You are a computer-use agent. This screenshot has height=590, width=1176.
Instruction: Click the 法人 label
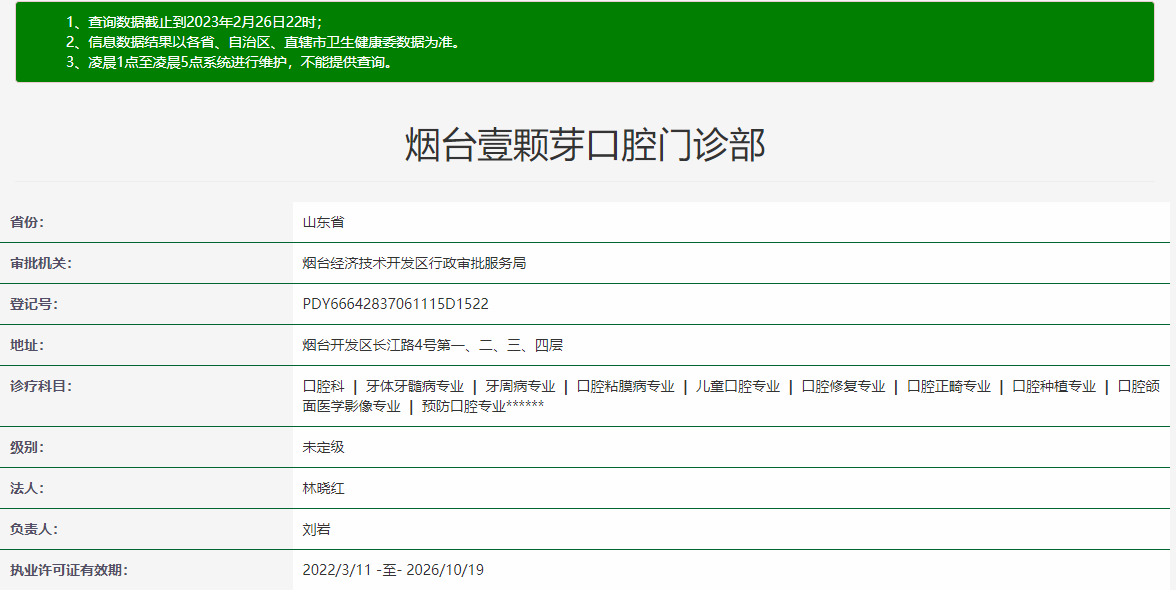coord(27,489)
